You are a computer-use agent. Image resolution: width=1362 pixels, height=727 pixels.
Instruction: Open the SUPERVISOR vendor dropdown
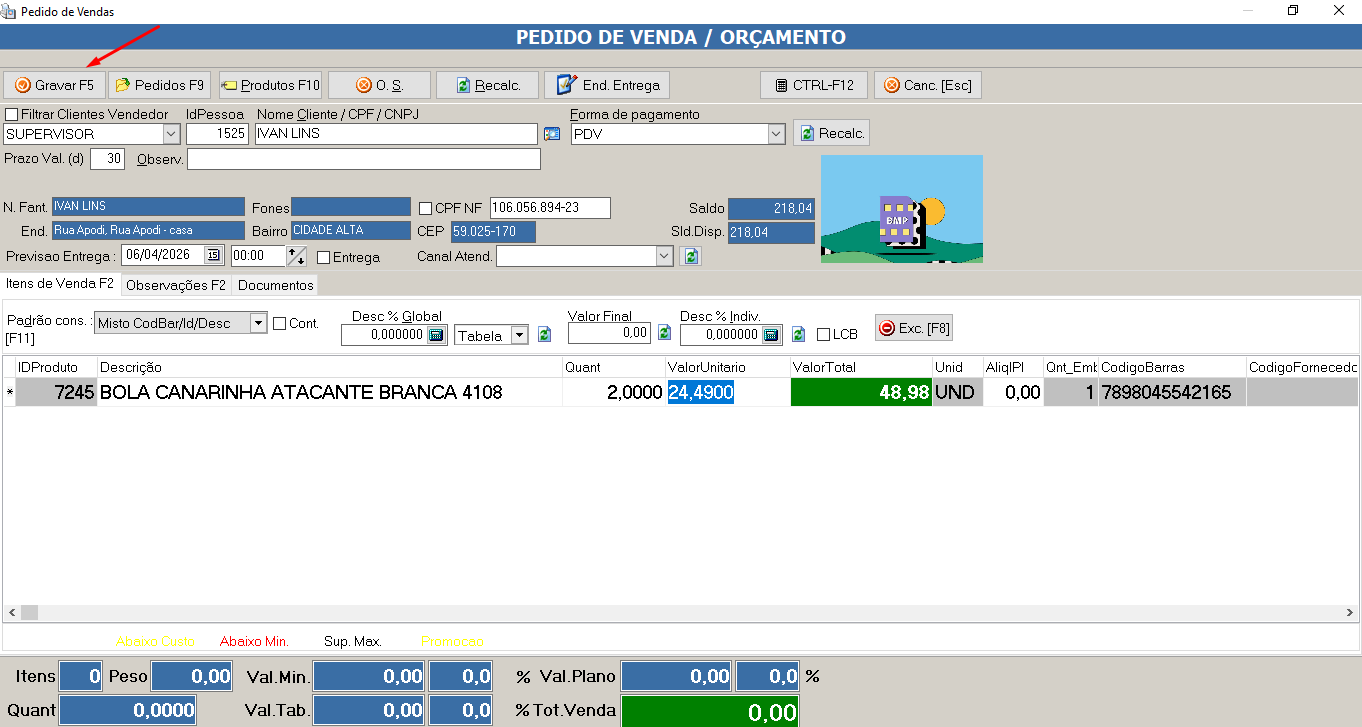[170, 134]
